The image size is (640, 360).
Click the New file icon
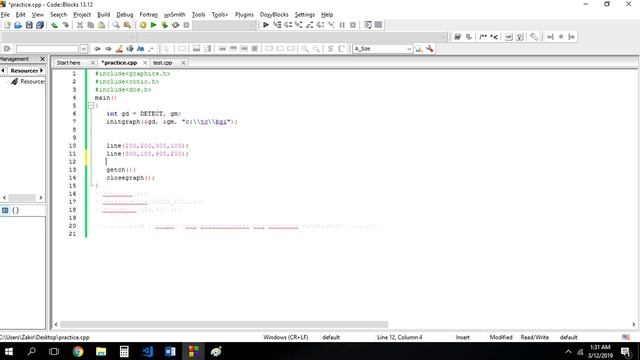[7, 25]
